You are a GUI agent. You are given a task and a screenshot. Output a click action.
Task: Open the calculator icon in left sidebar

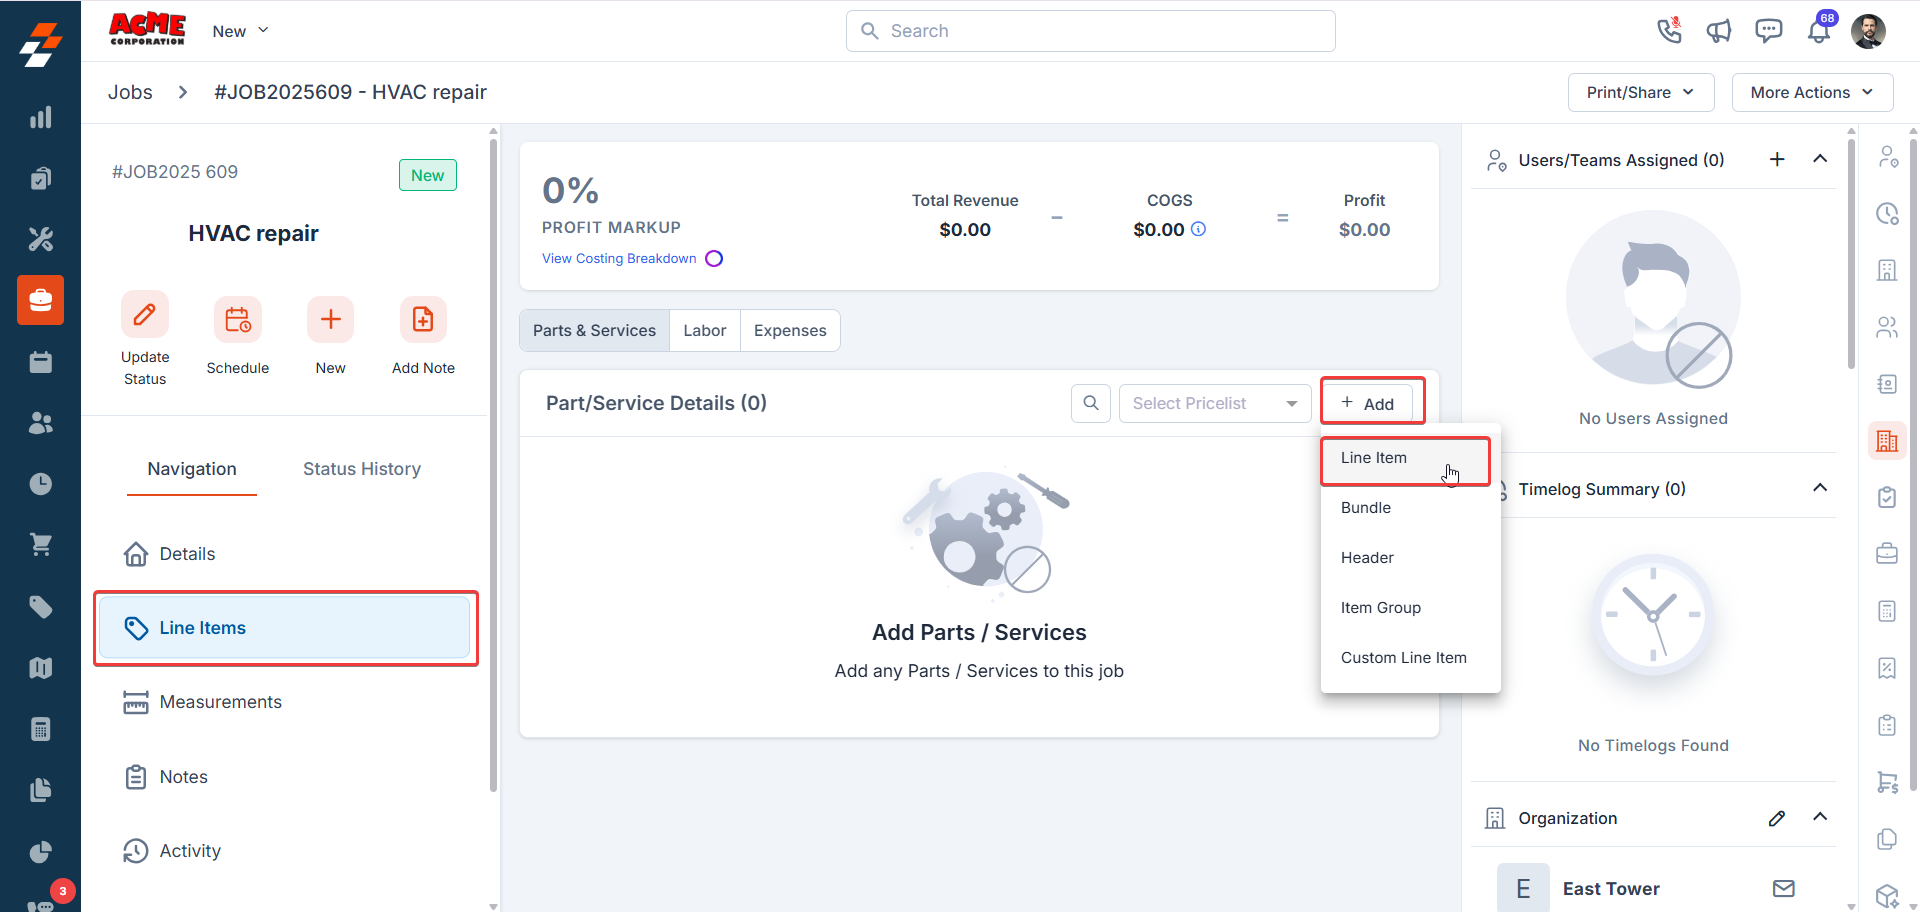pos(40,729)
